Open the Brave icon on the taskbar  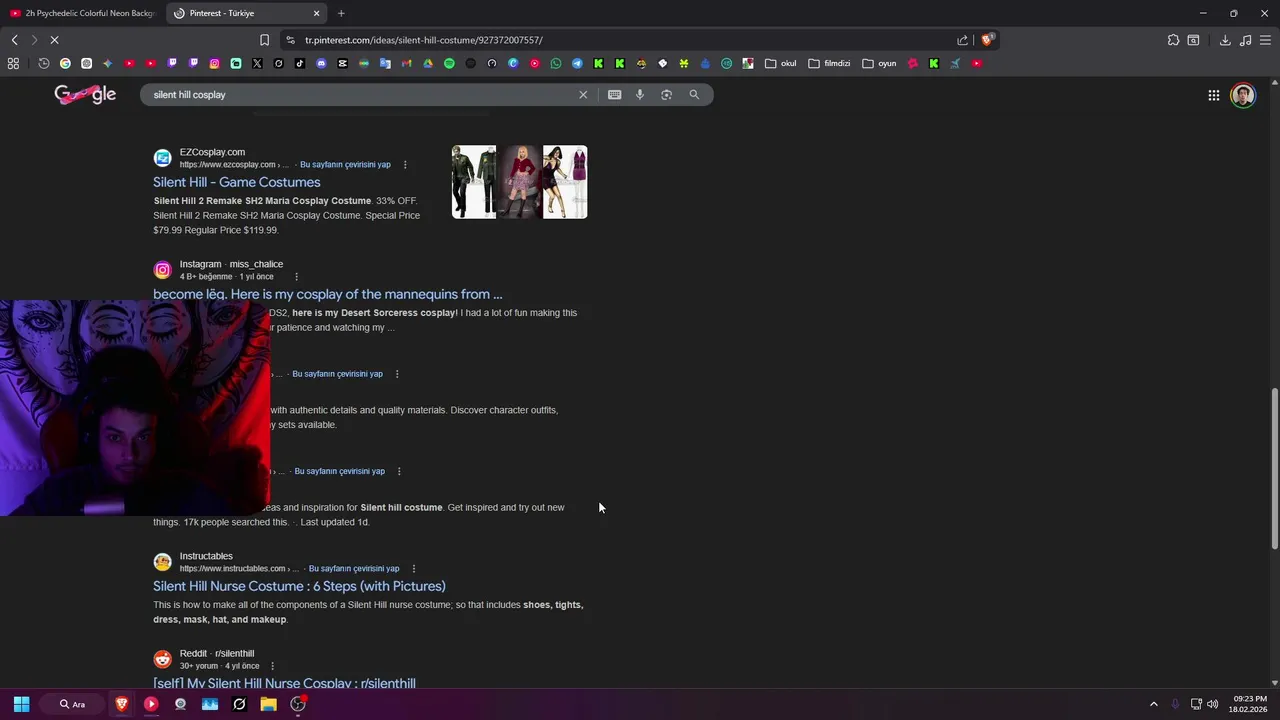click(x=122, y=704)
